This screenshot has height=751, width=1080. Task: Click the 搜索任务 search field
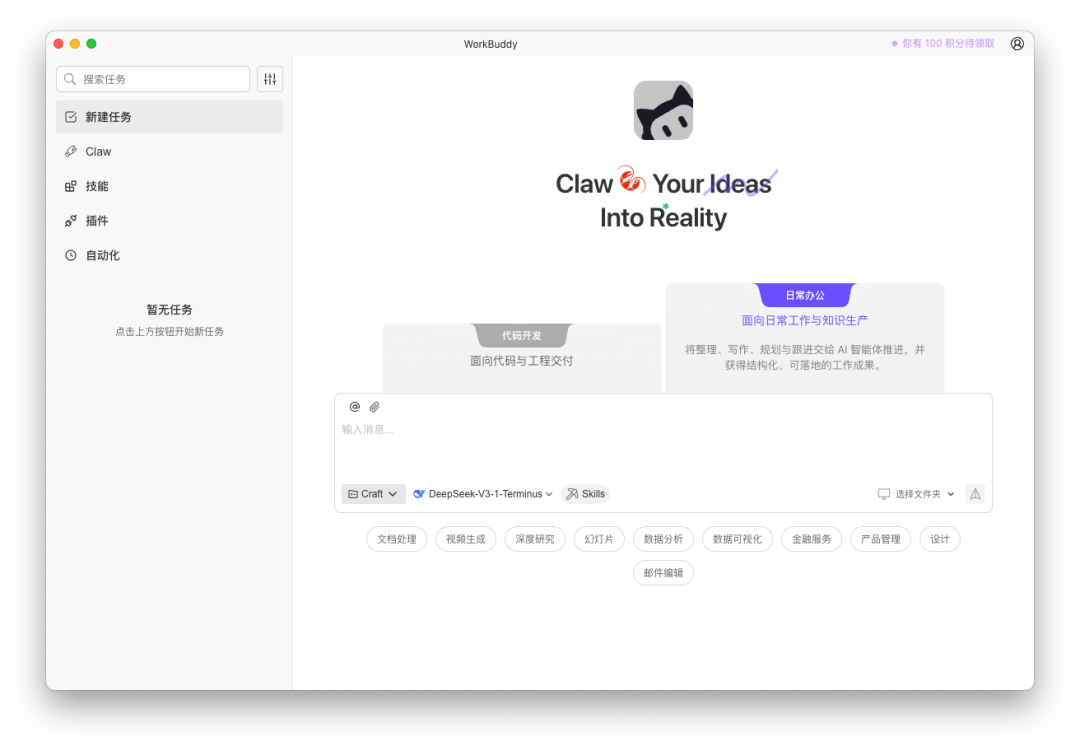[x=153, y=79]
